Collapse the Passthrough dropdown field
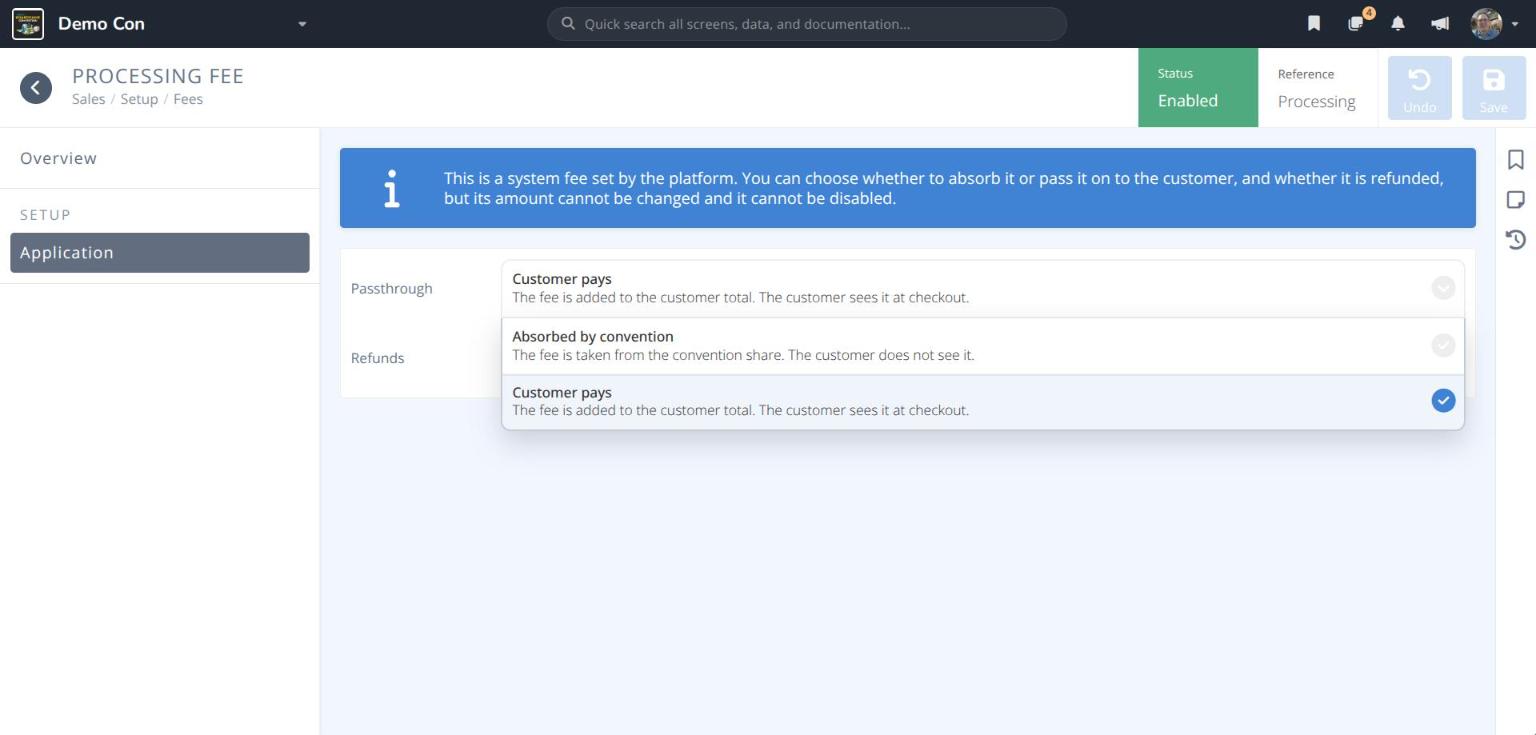1536x735 pixels. (x=983, y=288)
